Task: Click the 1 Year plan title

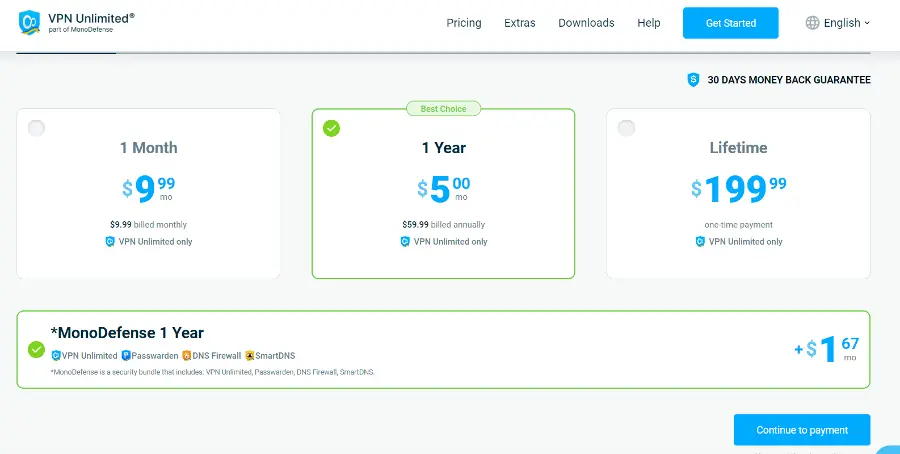Action: coord(444,148)
